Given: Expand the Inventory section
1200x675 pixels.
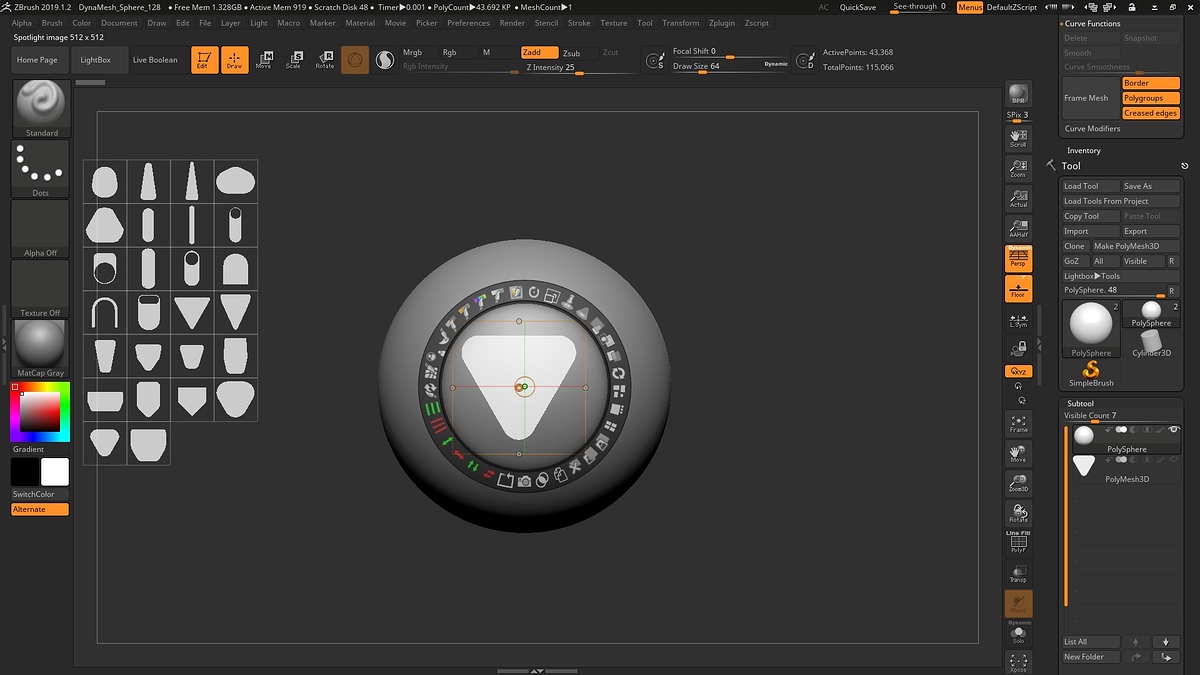Looking at the screenshot, I should coord(1084,151).
